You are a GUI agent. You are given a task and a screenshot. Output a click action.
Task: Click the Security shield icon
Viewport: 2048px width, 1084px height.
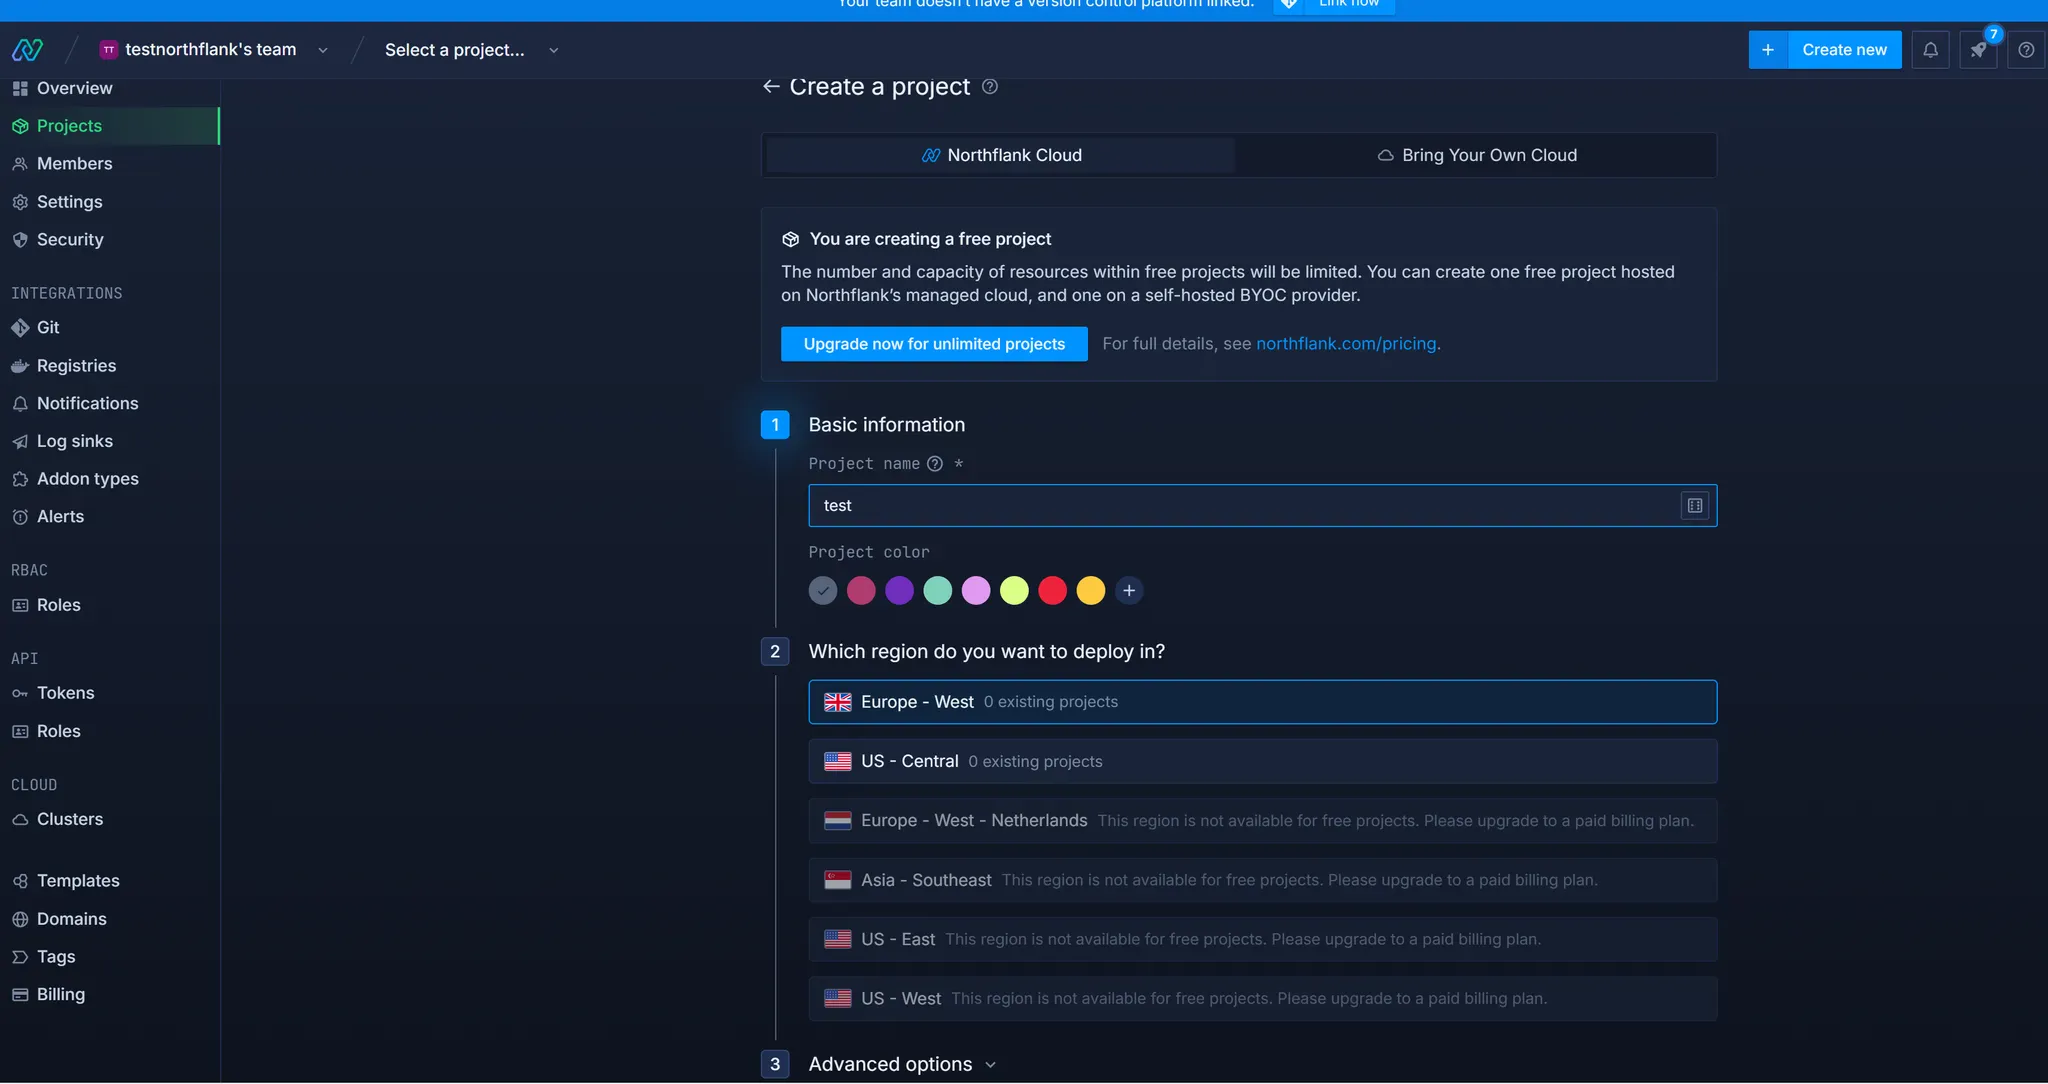[x=20, y=240]
